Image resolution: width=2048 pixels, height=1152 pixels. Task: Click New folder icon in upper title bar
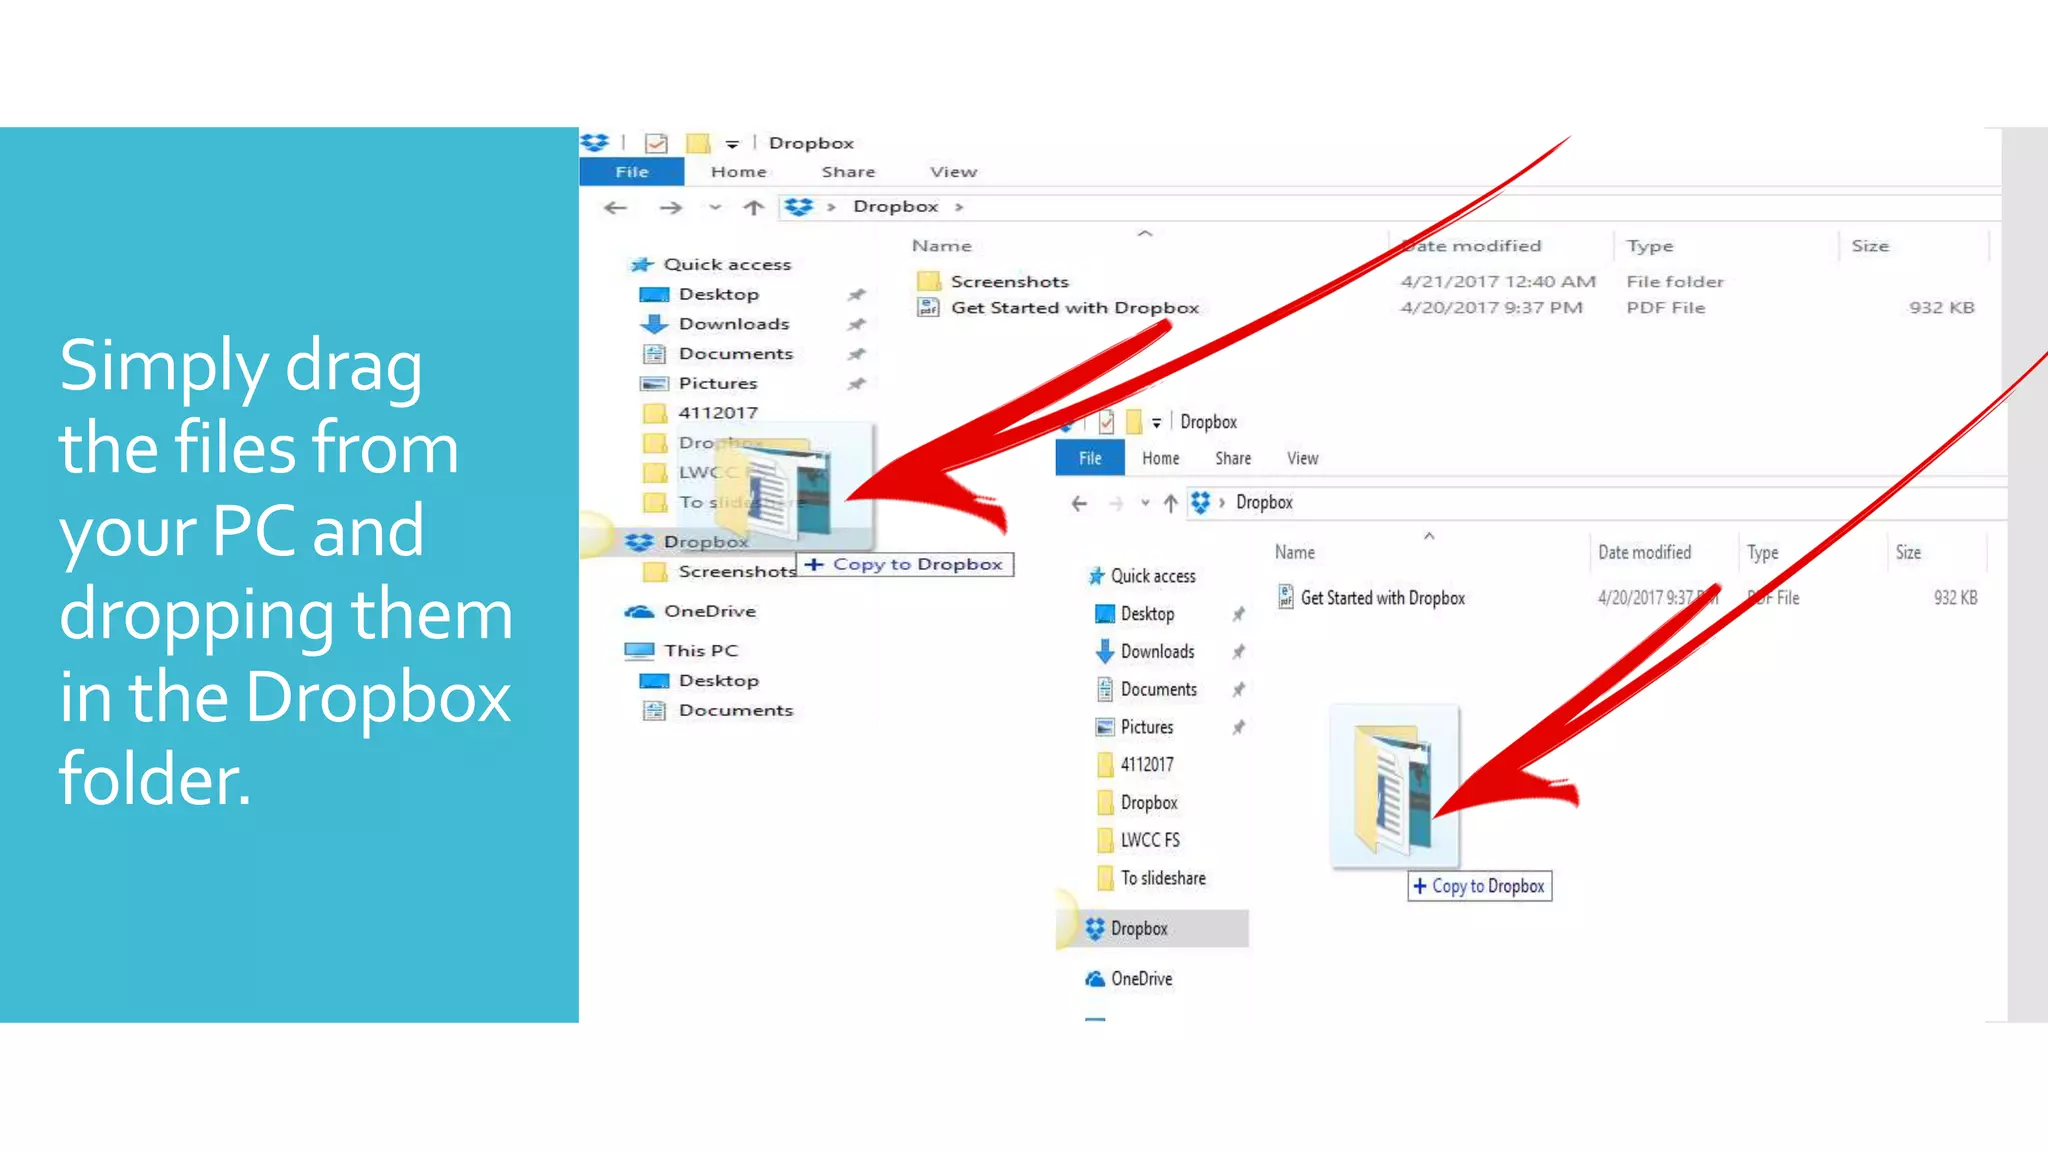pos(698,143)
